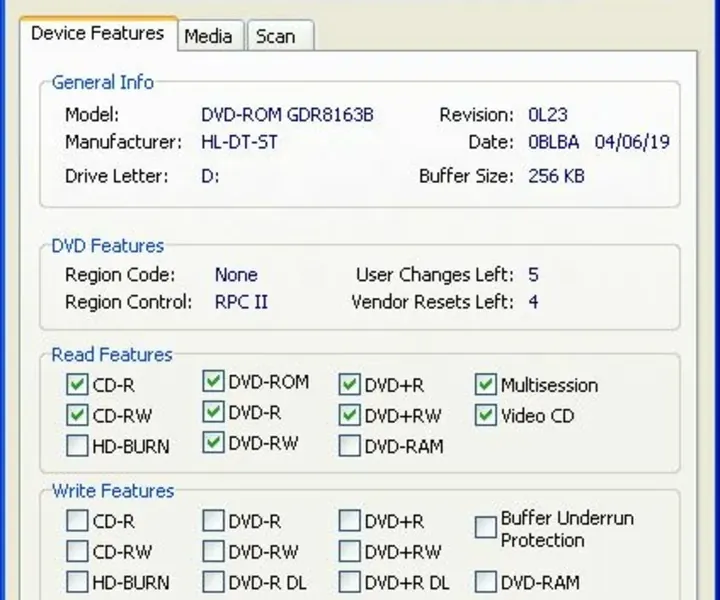
Task: Toggle DVD-R in Read Features
Action: click(x=213, y=411)
